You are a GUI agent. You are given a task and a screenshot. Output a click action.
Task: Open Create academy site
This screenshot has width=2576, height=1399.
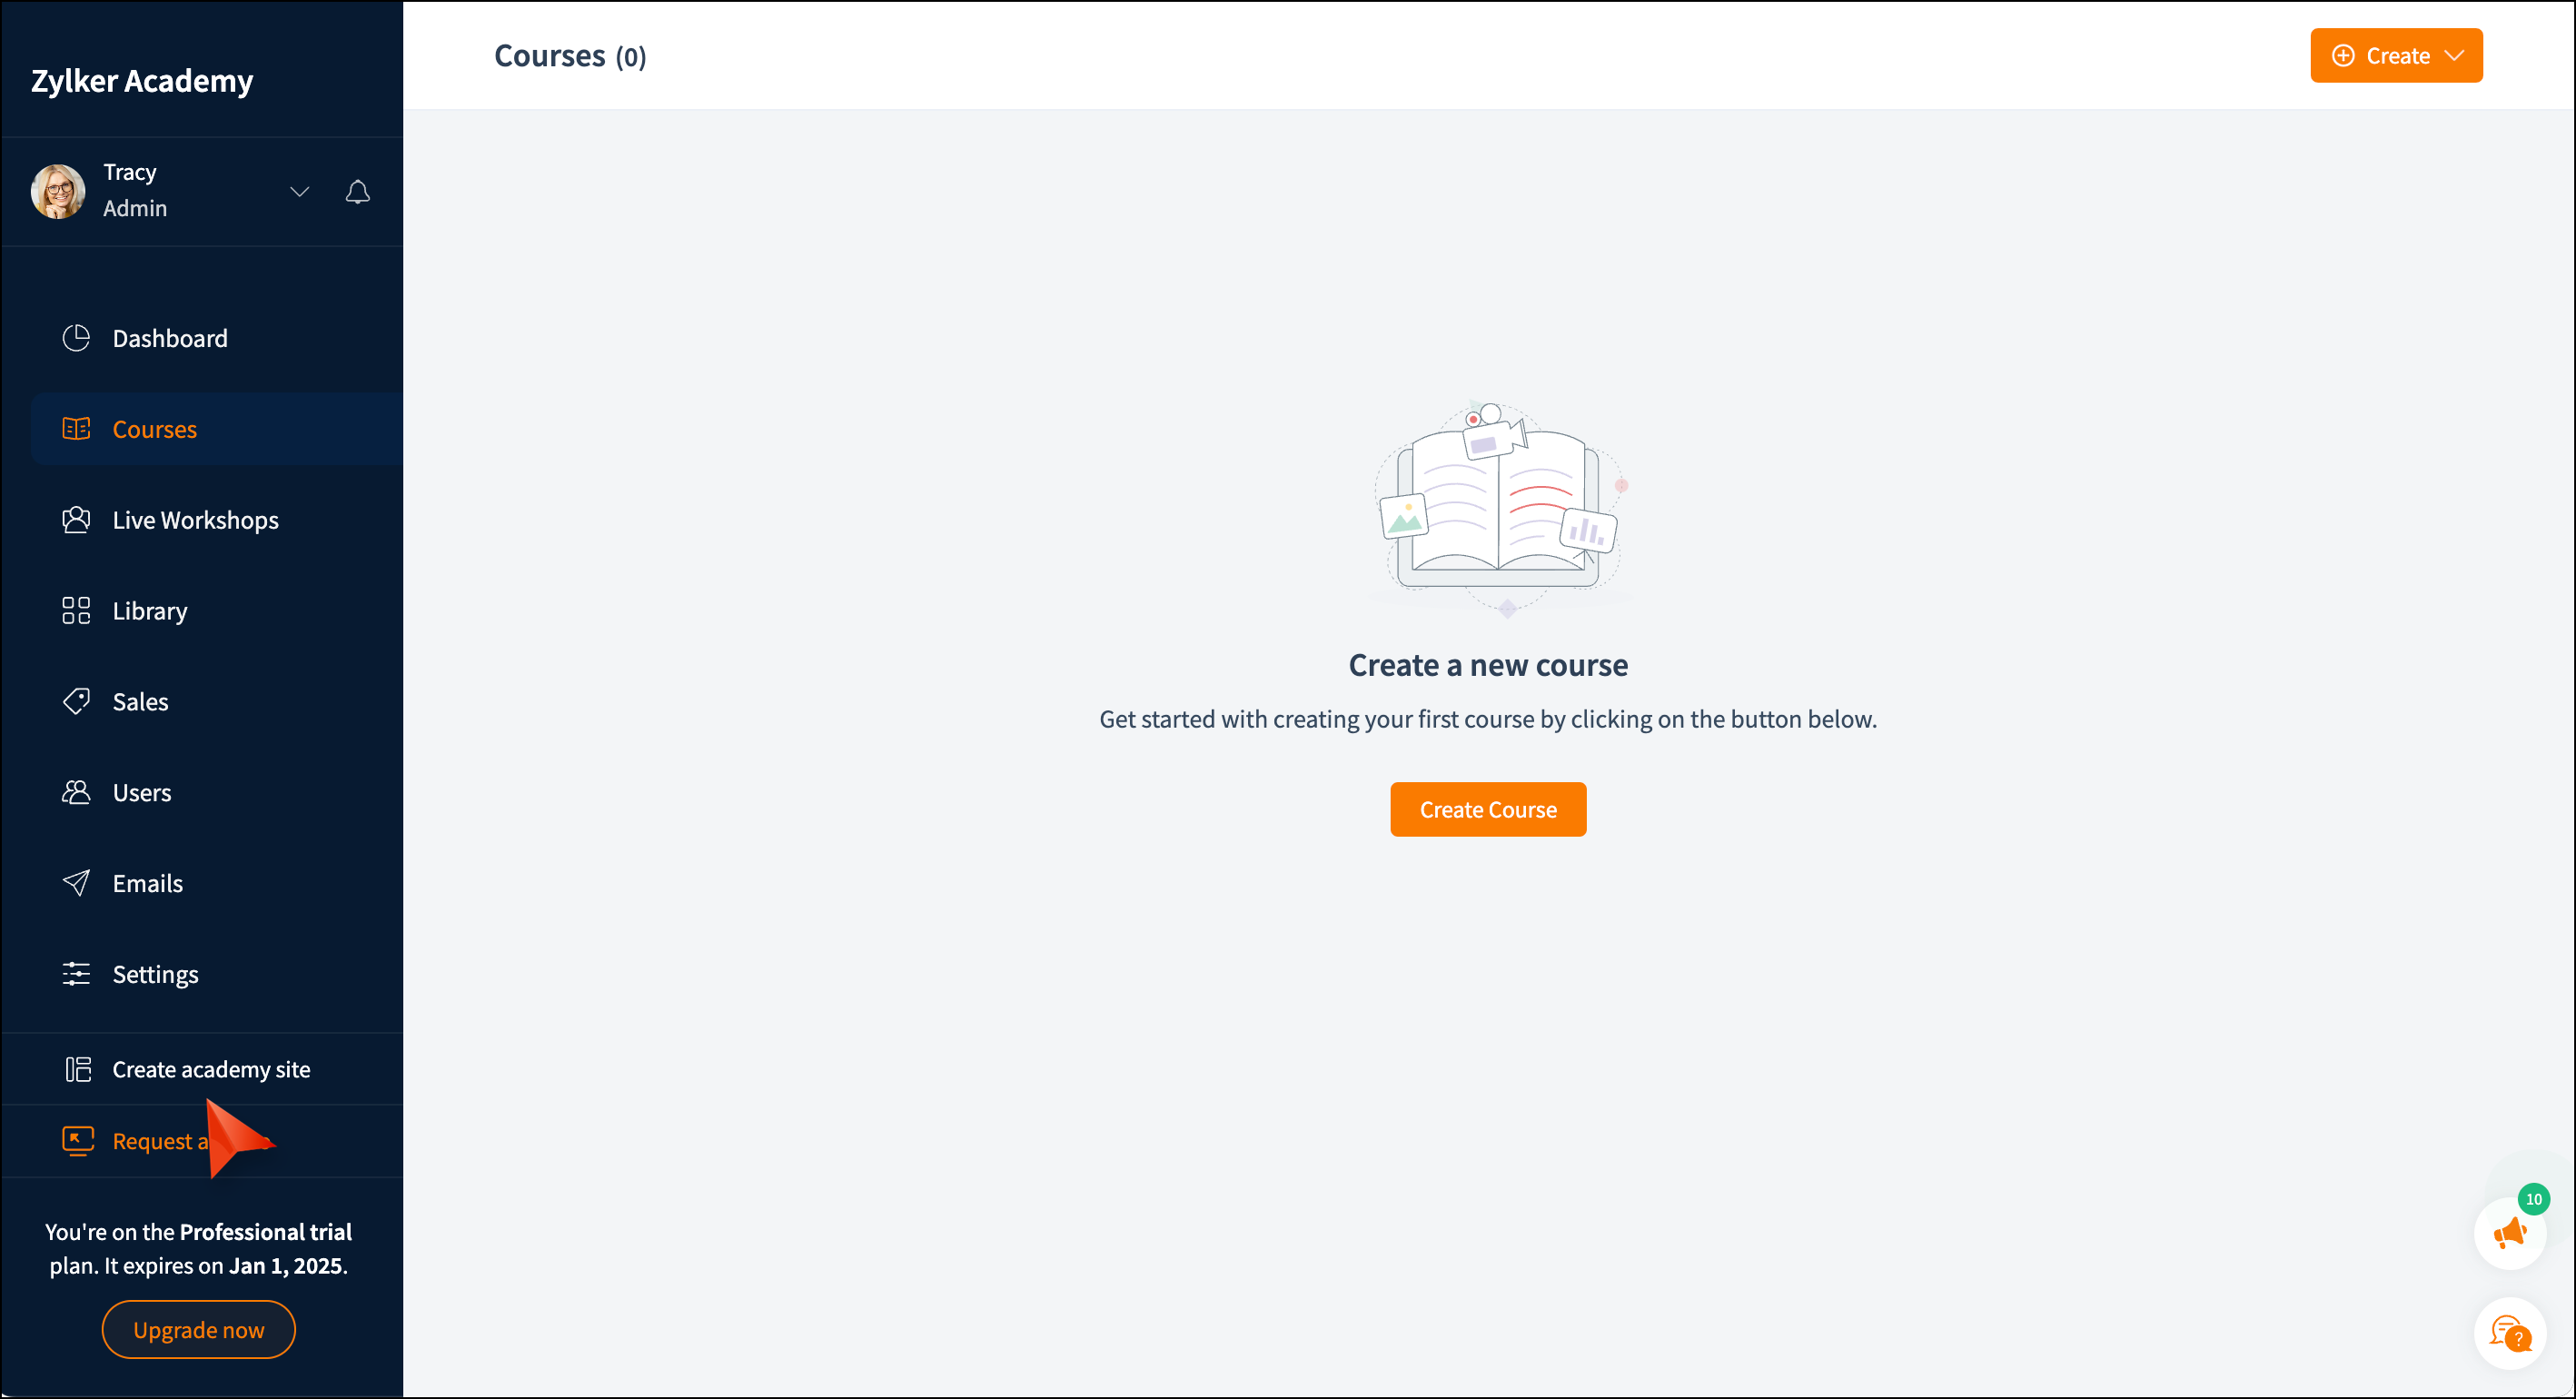pos(210,1069)
